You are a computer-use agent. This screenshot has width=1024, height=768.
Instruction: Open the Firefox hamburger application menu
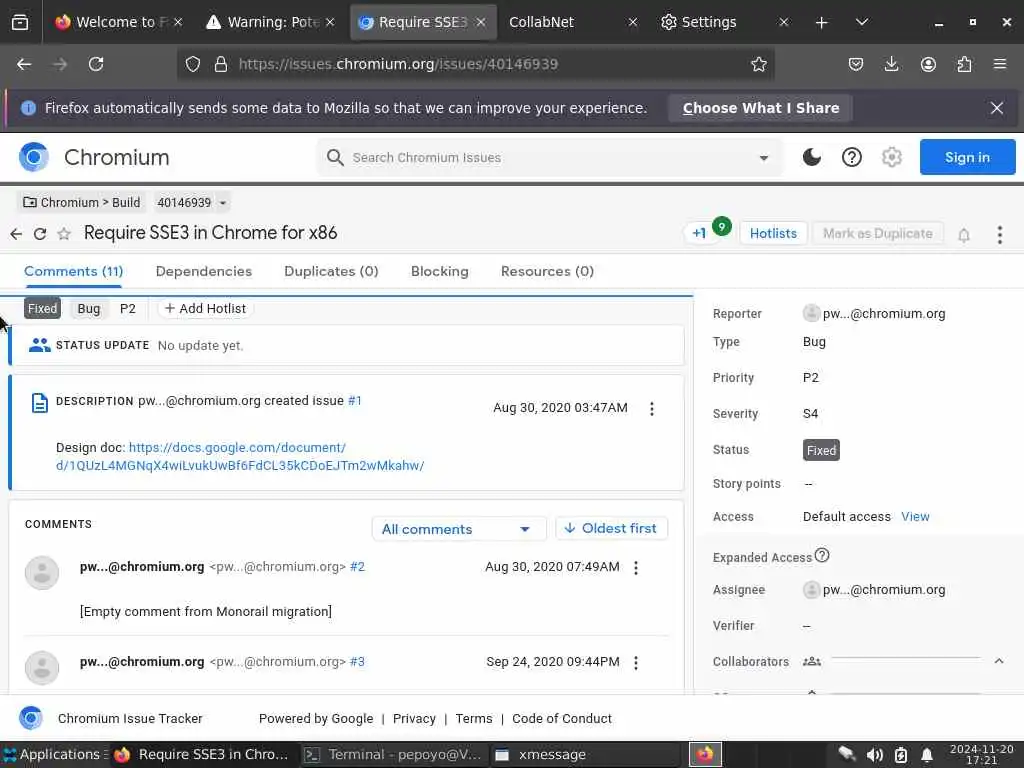(x=1000, y=64)
